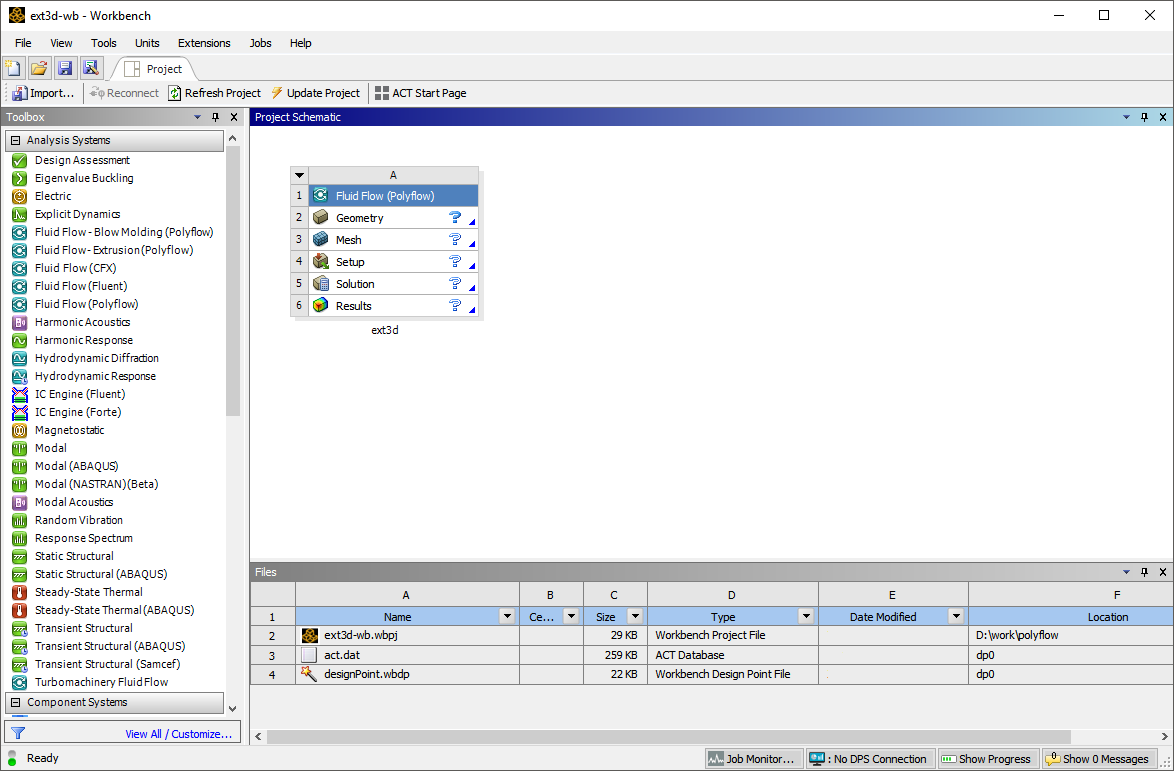The image size is (1174, 771).
Task: Click the New Project toolbar icon
Action: pyautogui.click(x=13, y=69)
